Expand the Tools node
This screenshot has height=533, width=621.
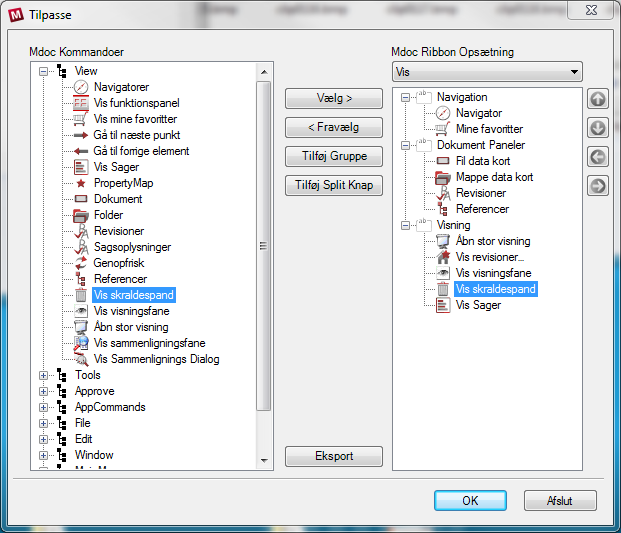tap(43, 375)
